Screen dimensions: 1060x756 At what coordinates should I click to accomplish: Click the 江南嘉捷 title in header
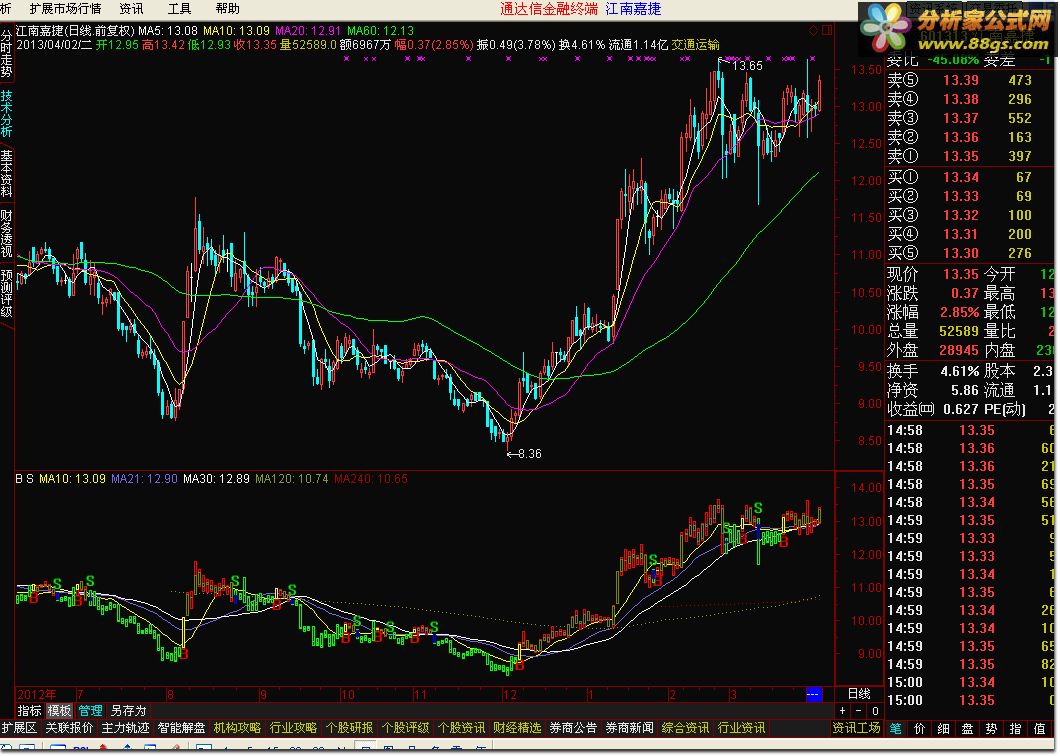pos(633,9)
